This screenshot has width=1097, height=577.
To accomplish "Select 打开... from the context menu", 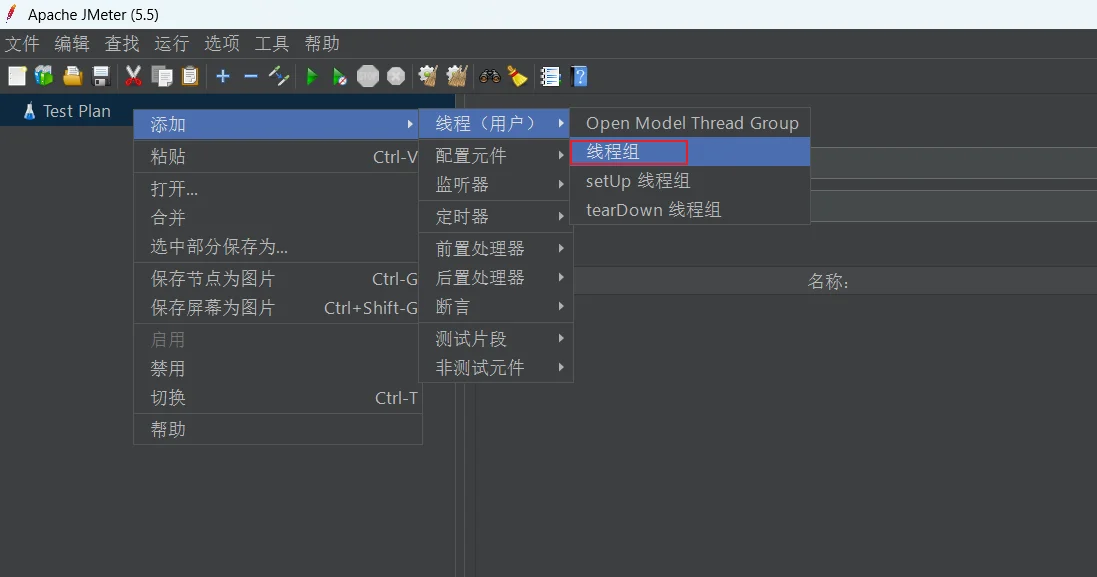I will point(278,188).
